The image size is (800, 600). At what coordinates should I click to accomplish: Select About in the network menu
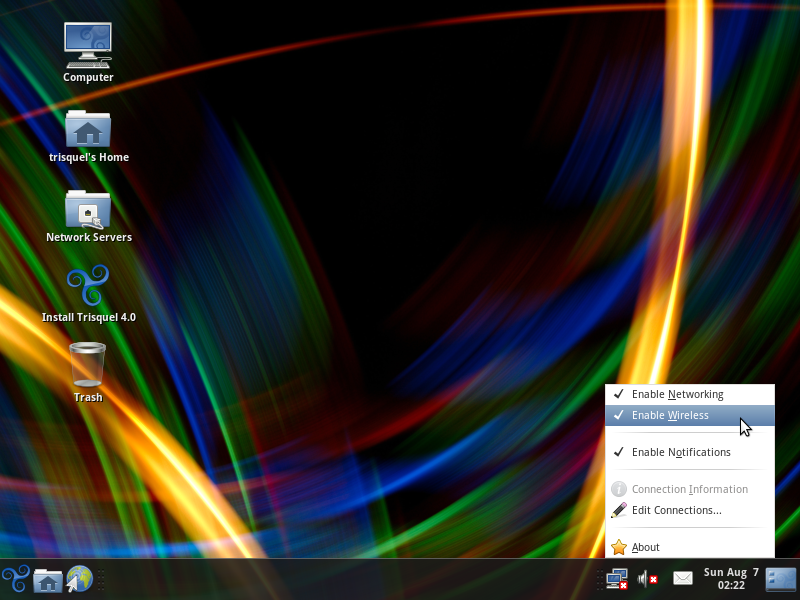(x=646, y=547)
